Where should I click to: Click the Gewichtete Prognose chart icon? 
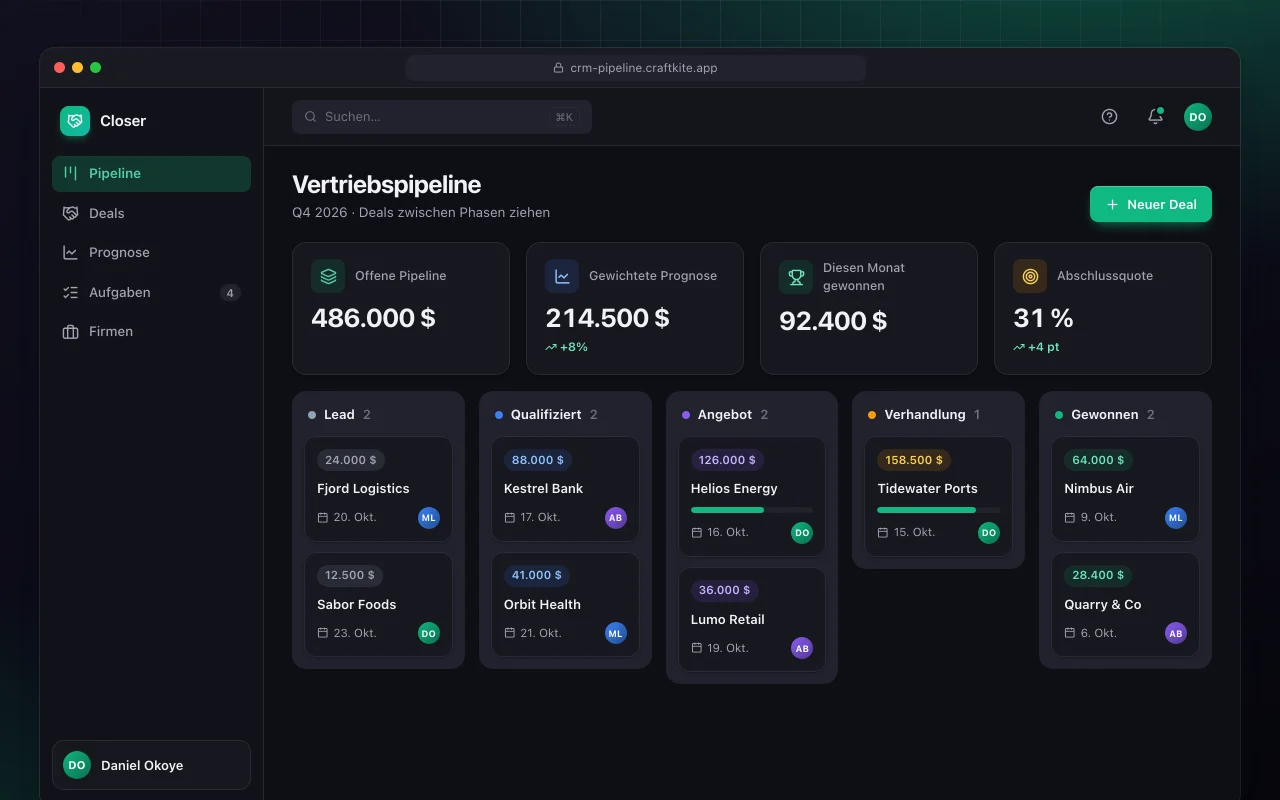[562, 276]
